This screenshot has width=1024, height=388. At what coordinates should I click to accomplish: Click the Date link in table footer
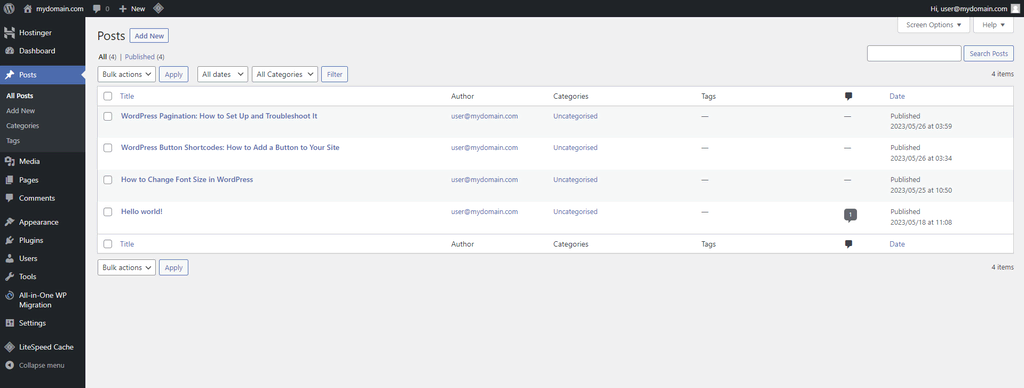point(897,244)
